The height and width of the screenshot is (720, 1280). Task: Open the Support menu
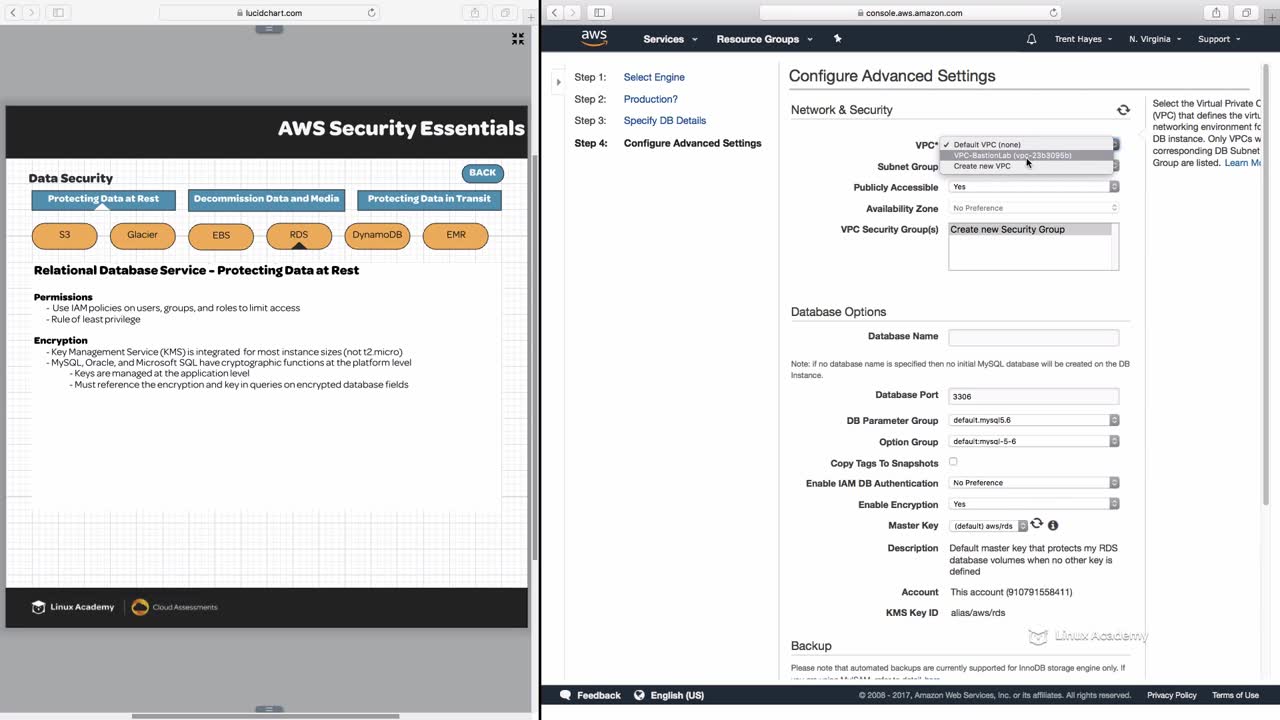tap(1219, 39)
